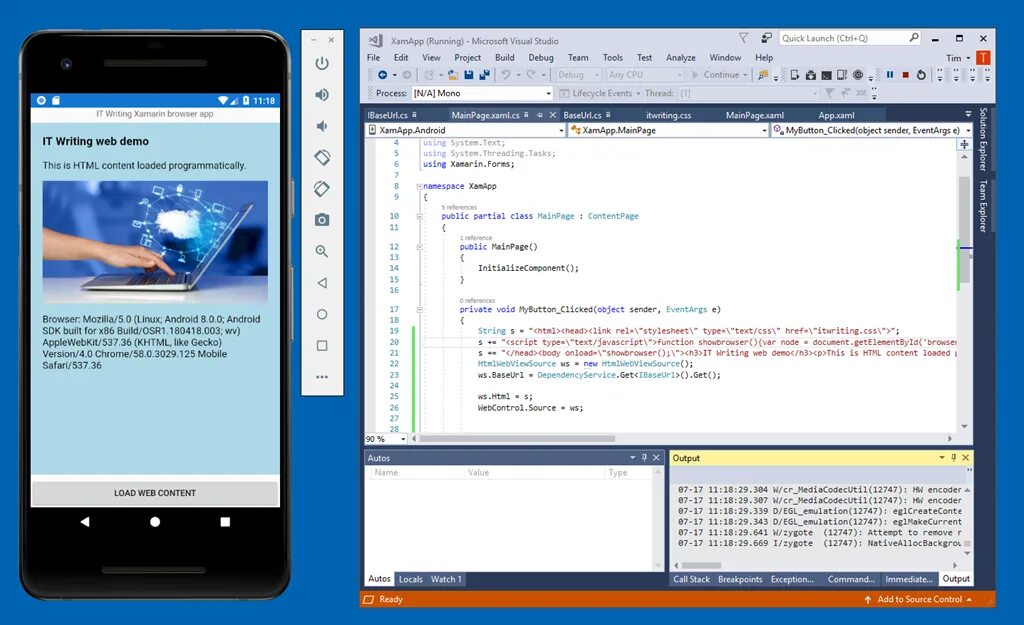Click Open File folder icon in toolbar
The width and height of the screenshot is (1024, 625).
point(453,75)
